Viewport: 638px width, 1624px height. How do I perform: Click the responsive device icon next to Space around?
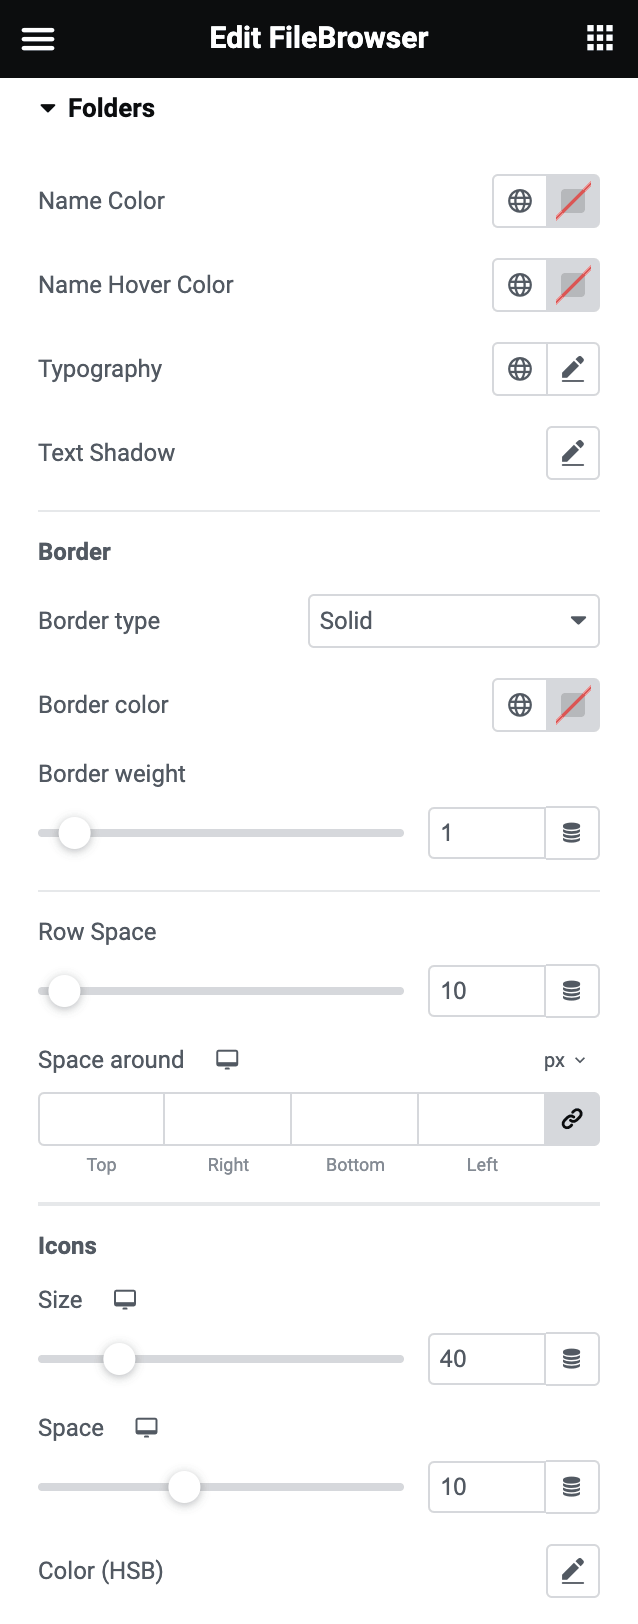tap(227, 1059)
